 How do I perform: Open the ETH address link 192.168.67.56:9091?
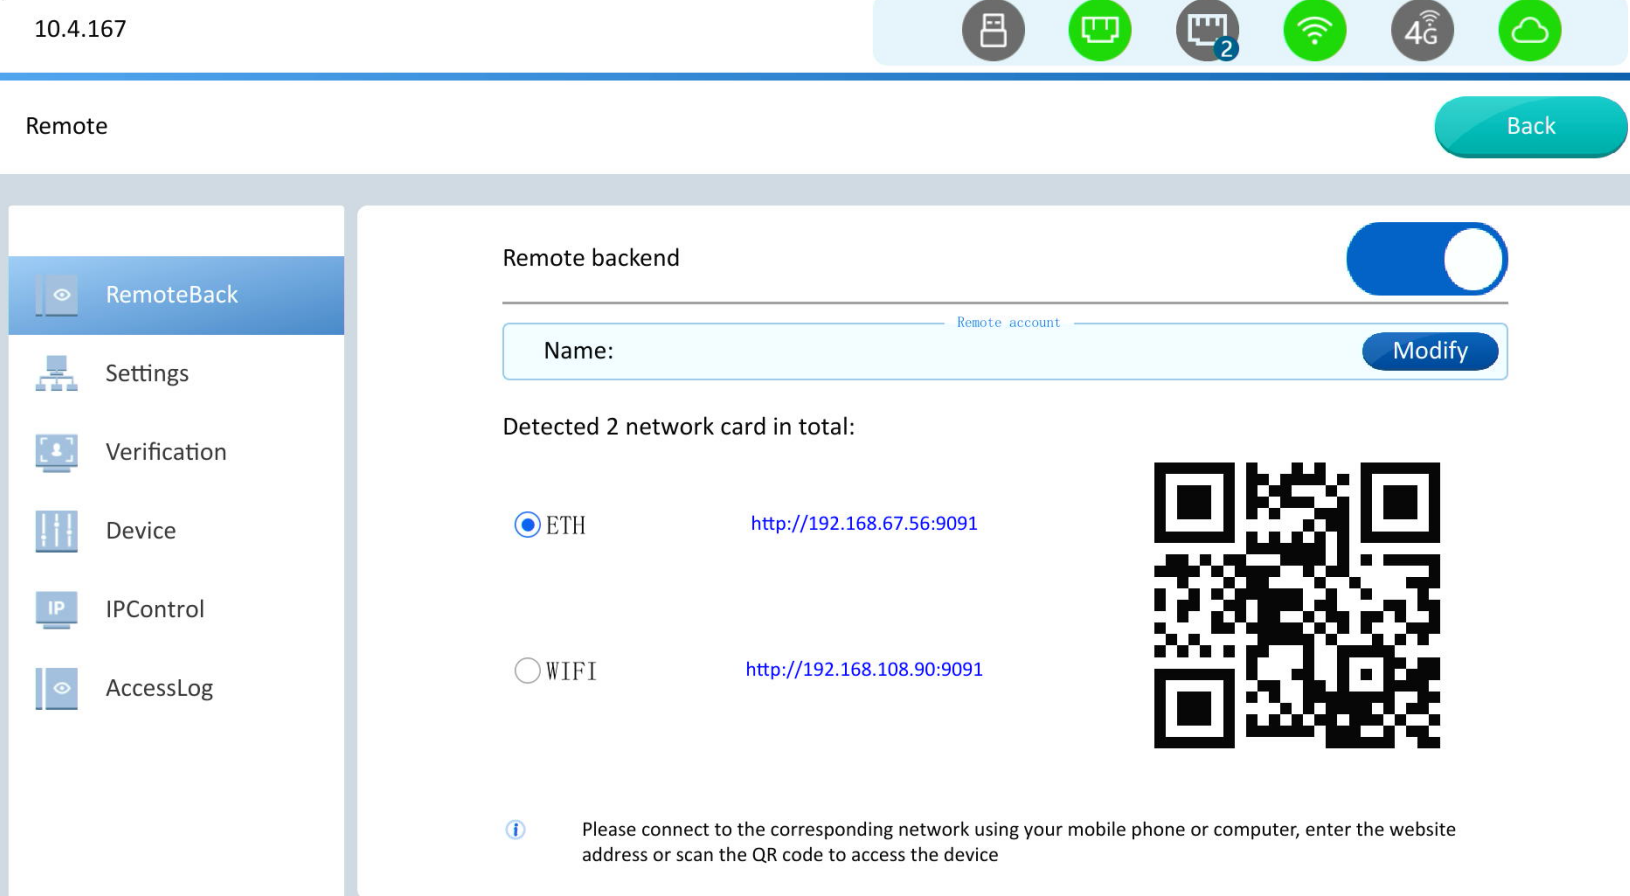864,523
